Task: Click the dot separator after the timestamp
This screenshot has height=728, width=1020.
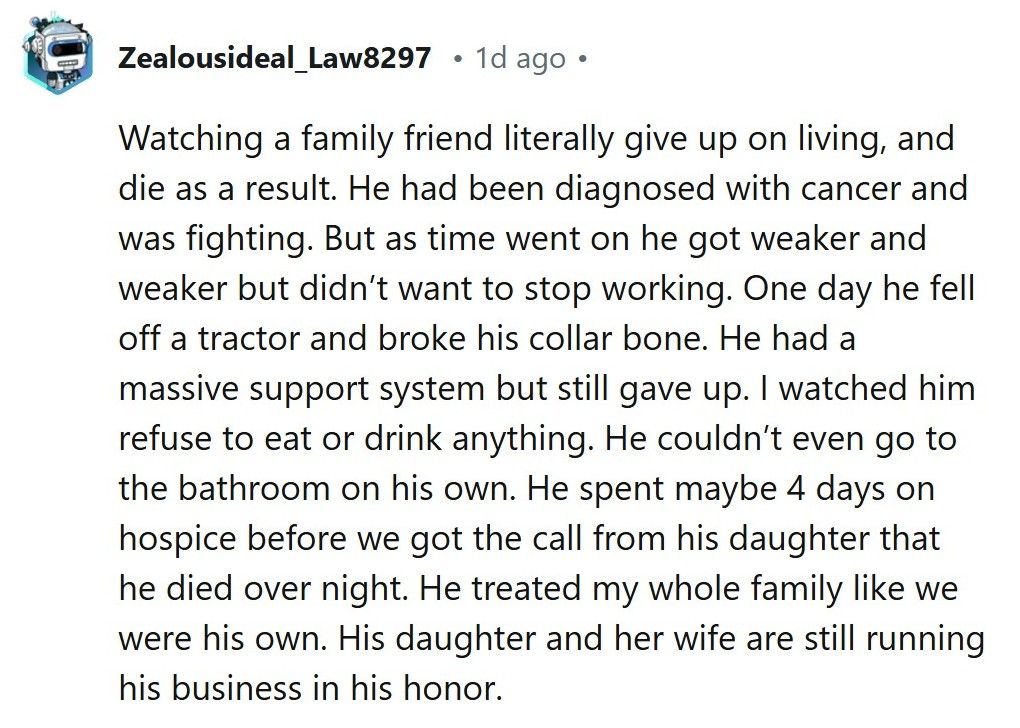Action: tap(582, 58)
